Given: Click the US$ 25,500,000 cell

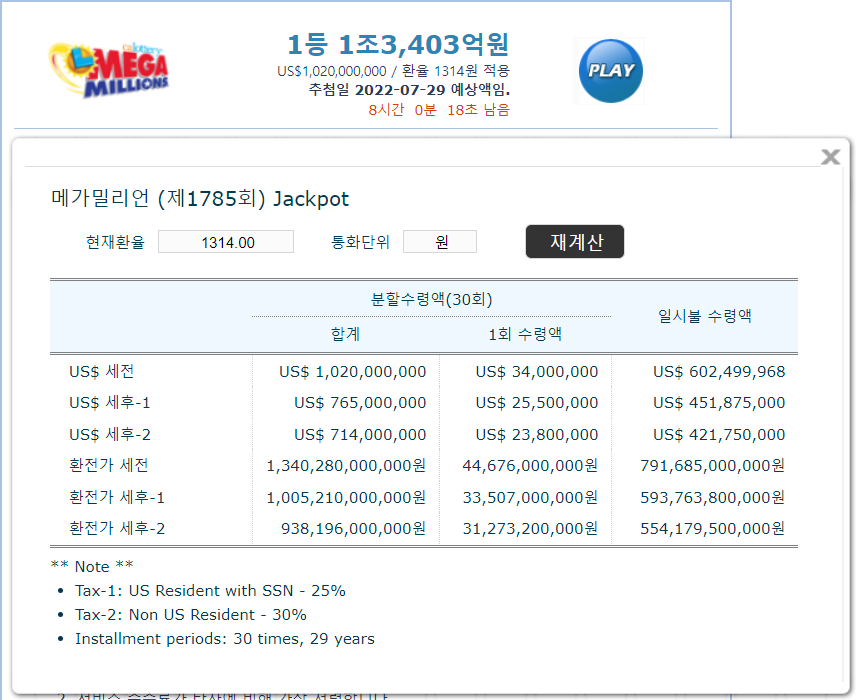Looking at the screenshot, I should (x=537, y=403).
